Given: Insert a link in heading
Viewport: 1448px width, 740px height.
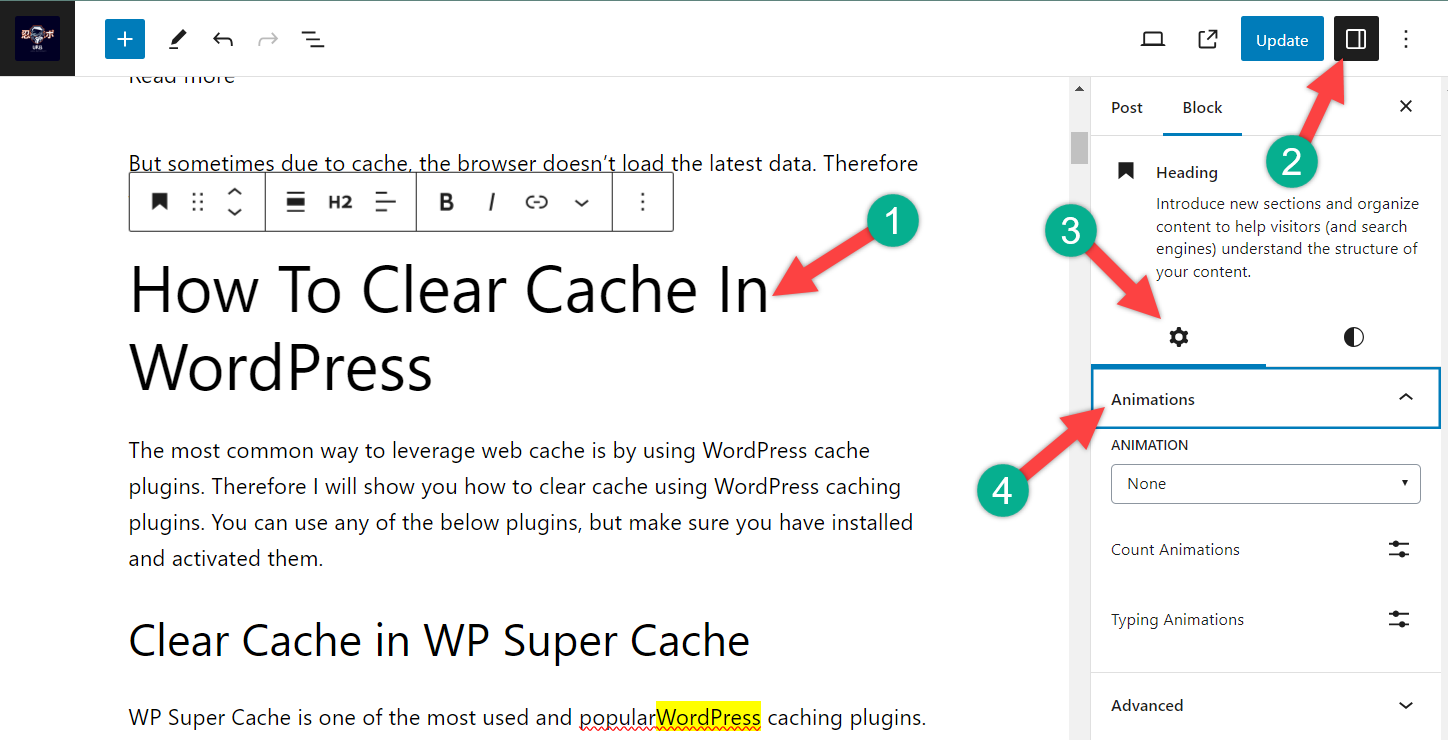Looking at the screenshot, I should [537, 202].
